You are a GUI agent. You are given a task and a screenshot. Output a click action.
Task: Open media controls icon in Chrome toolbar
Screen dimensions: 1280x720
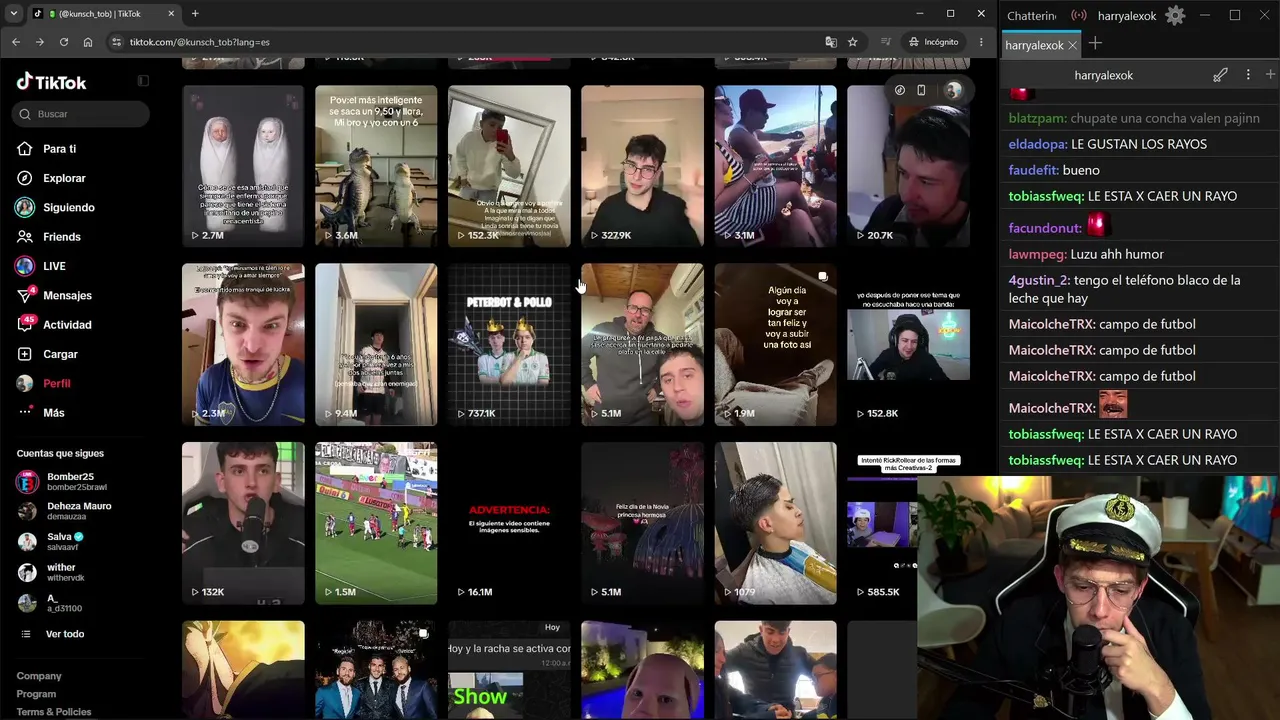point(886,42)
